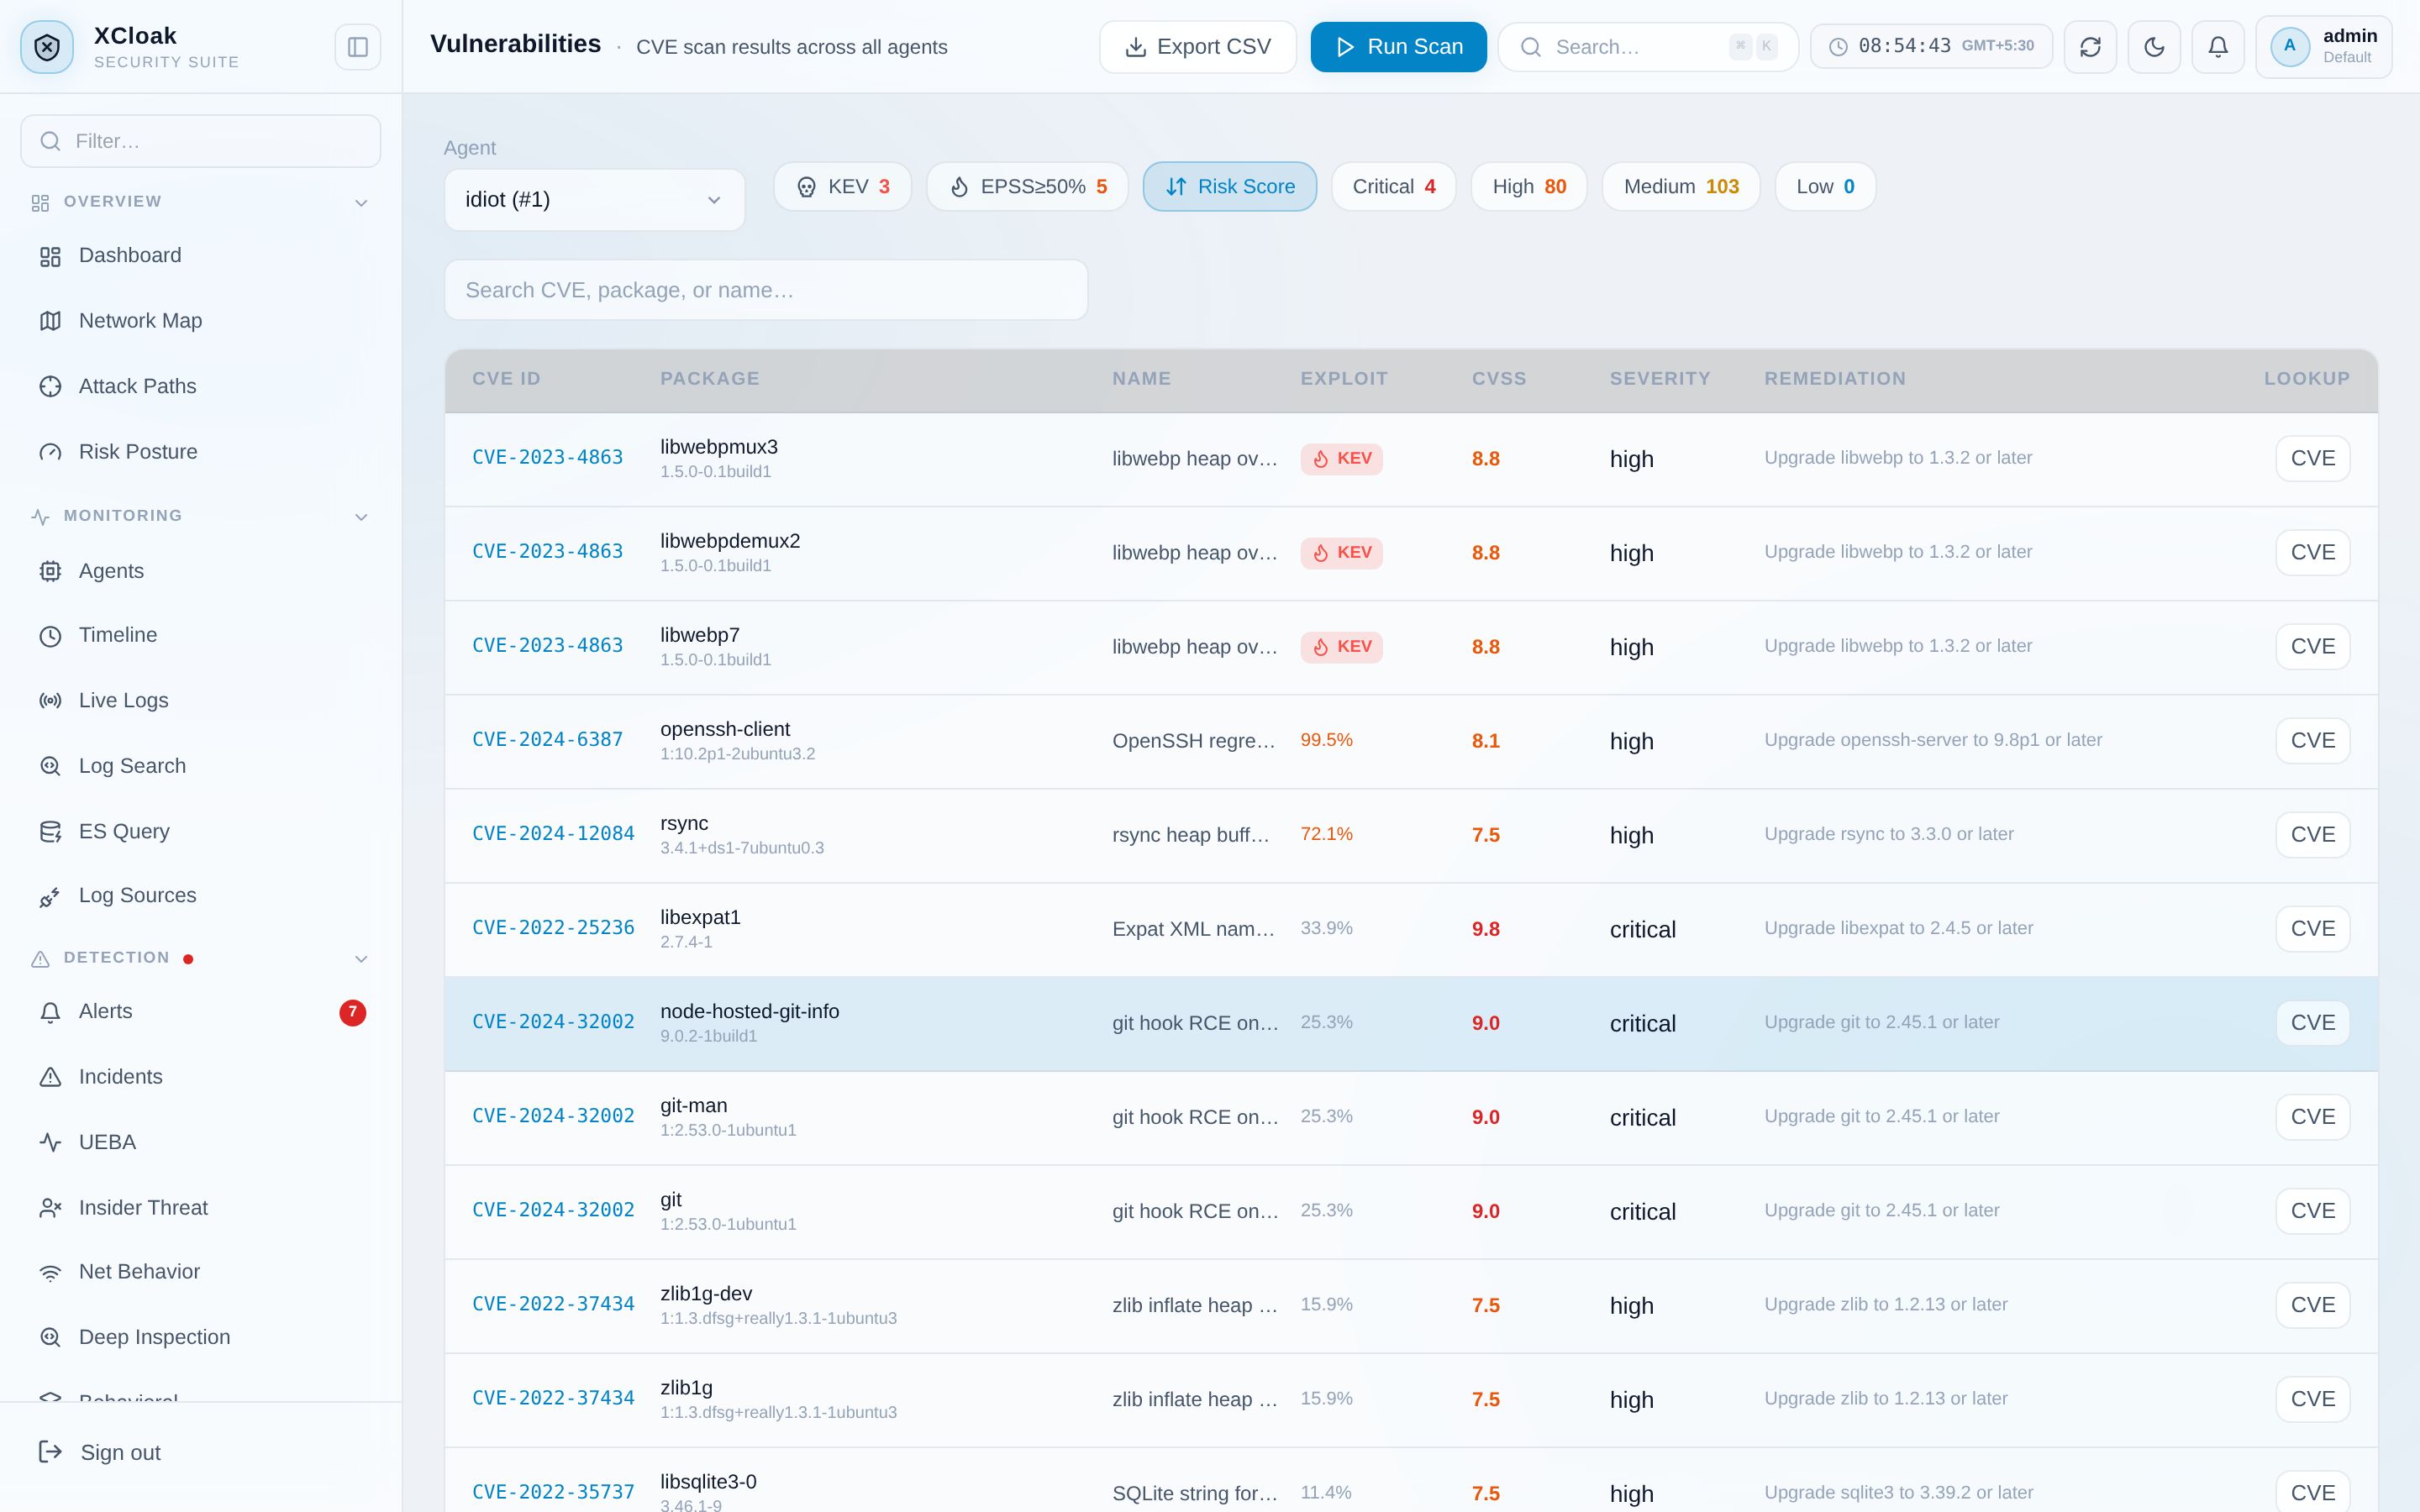Click the KEV badge in libwebpdemux2 row
Screen dimensions: 2420x1512
1341,553
